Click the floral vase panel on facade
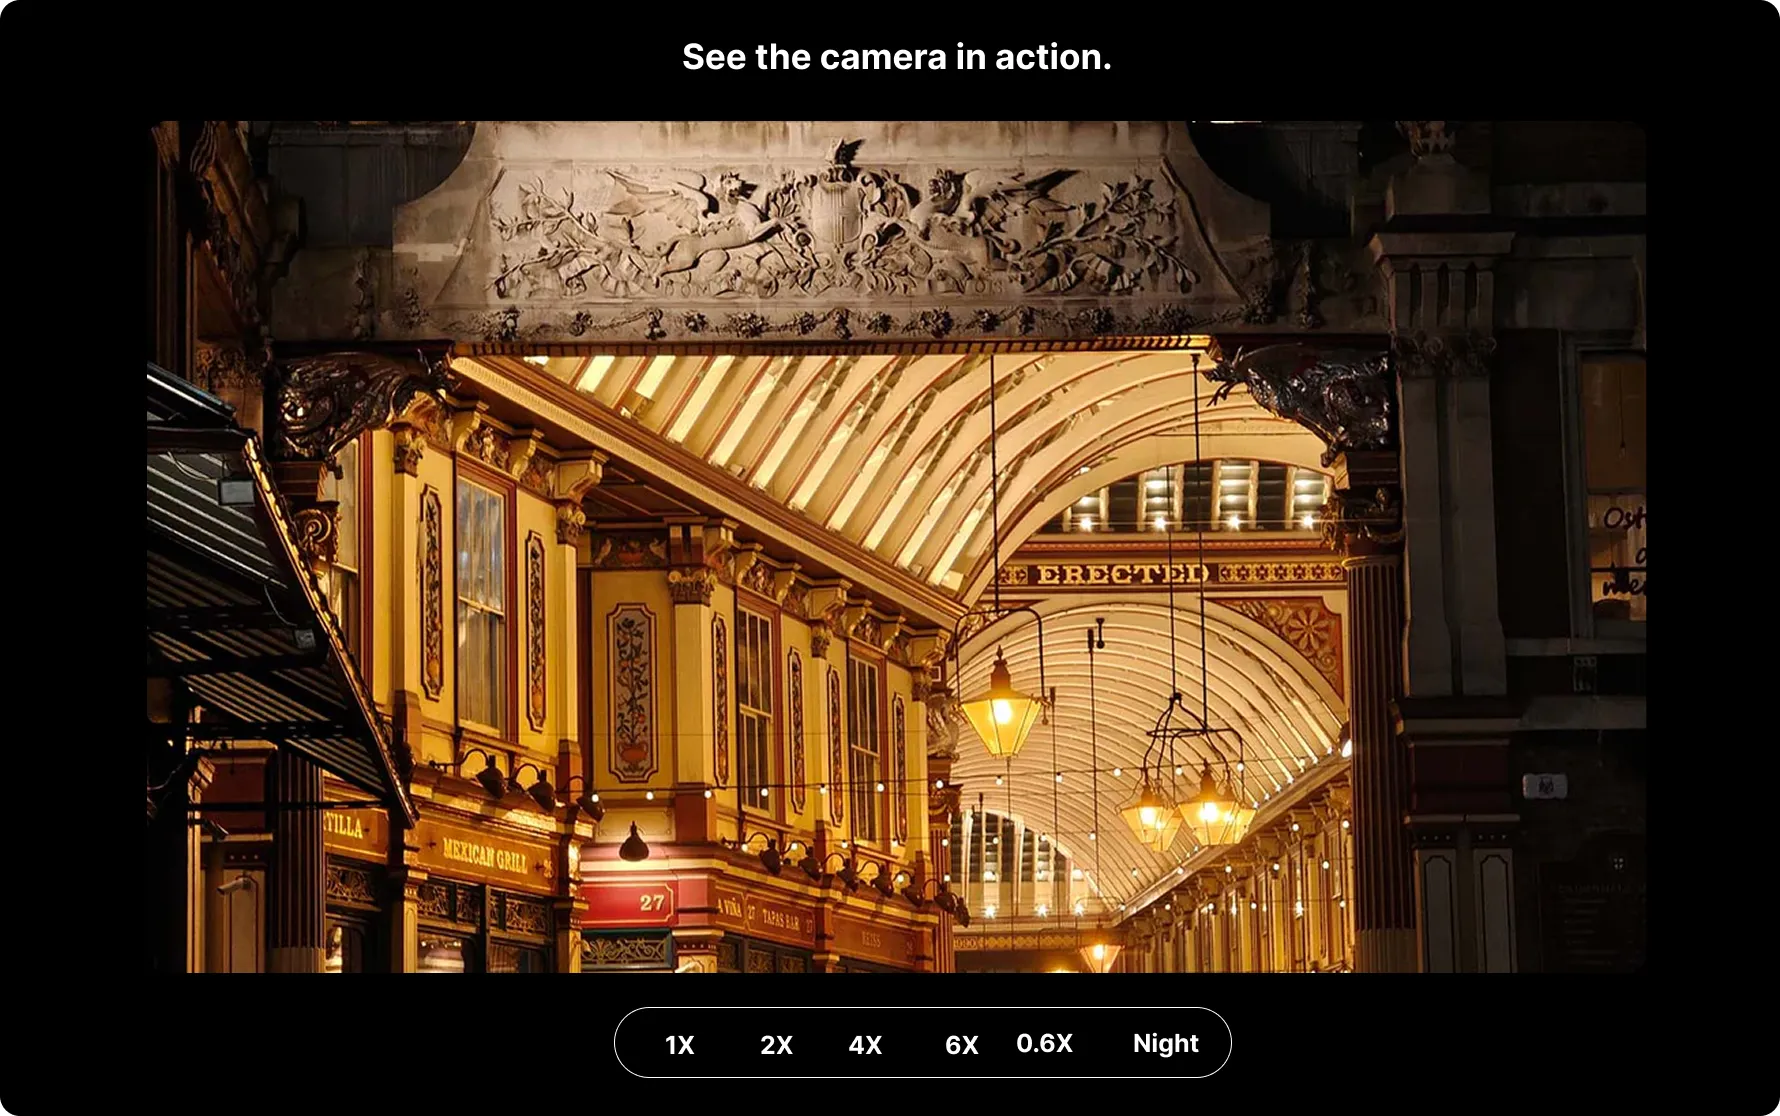 pyautogui.click(x=632, y=692)
